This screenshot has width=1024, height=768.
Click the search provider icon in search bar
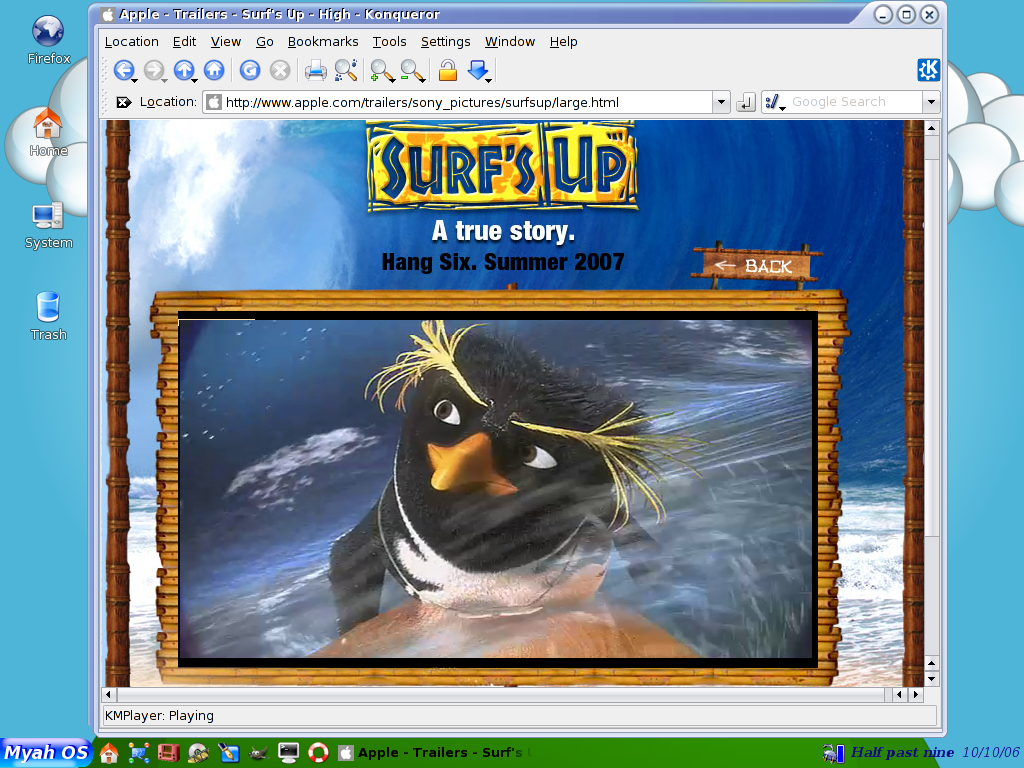(x=774, y=102)
